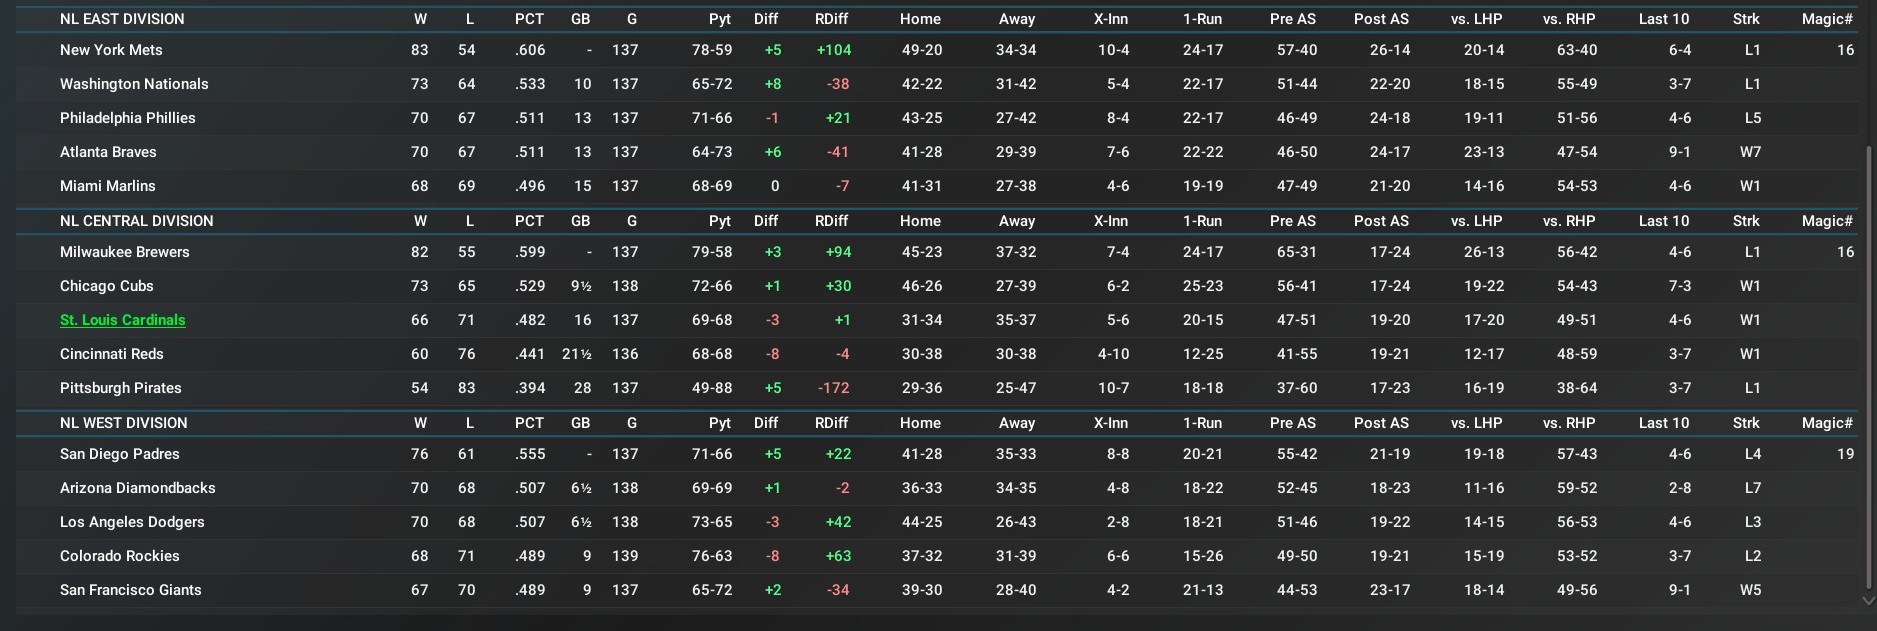Screen dimensions: 1877x631
Task: Sort NL East Division by RDiff header
Action: coord(831,19)
